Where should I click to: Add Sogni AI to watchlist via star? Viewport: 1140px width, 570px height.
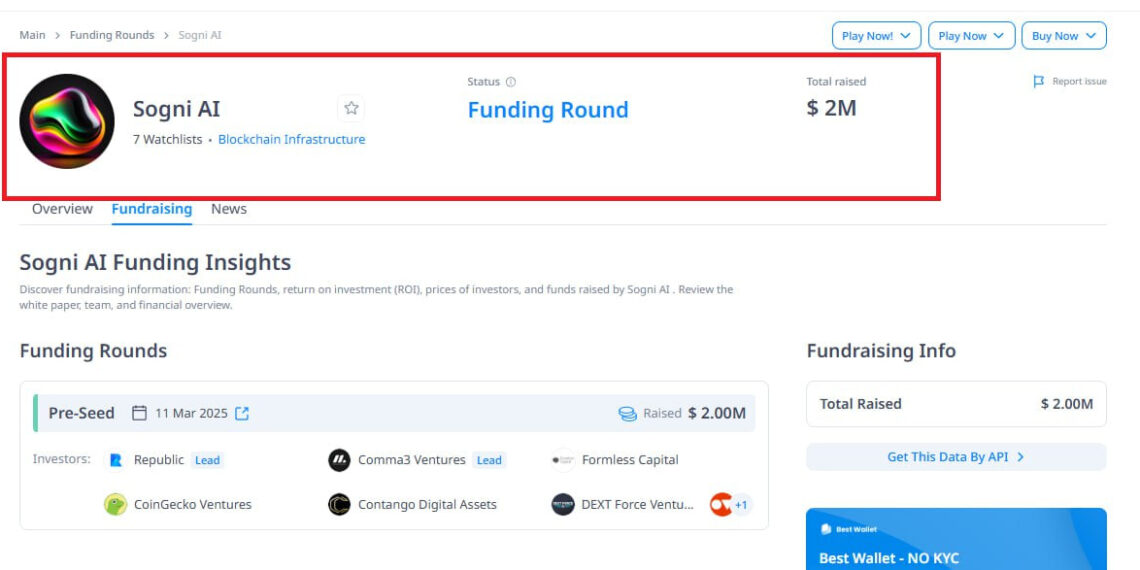coord(351,108)
